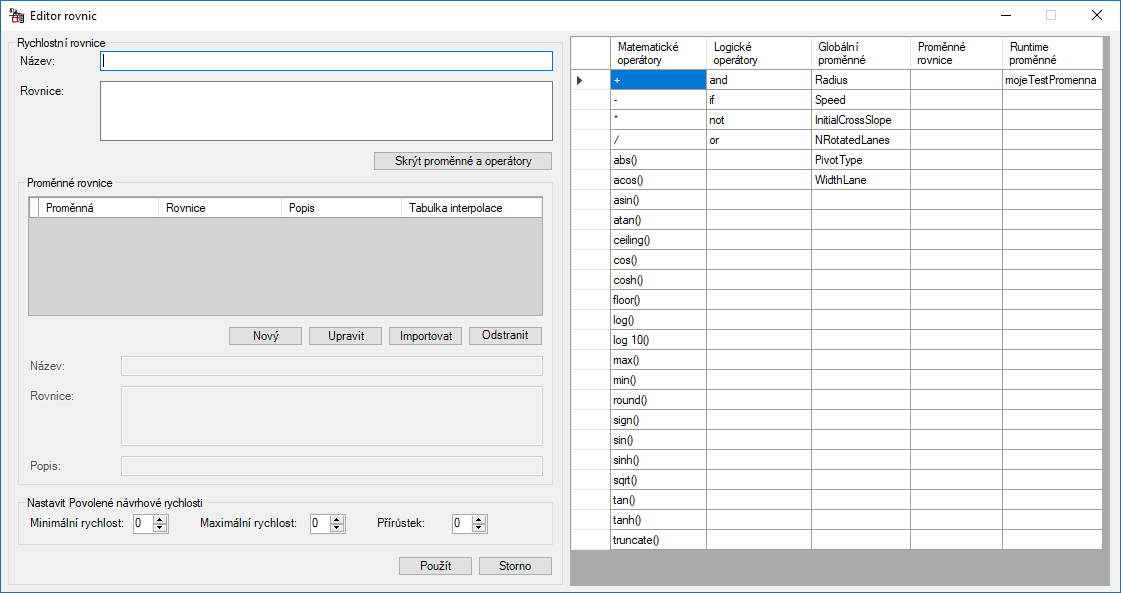Click the Importovat button
The image size is (1121, 593).
pos(425,336)
